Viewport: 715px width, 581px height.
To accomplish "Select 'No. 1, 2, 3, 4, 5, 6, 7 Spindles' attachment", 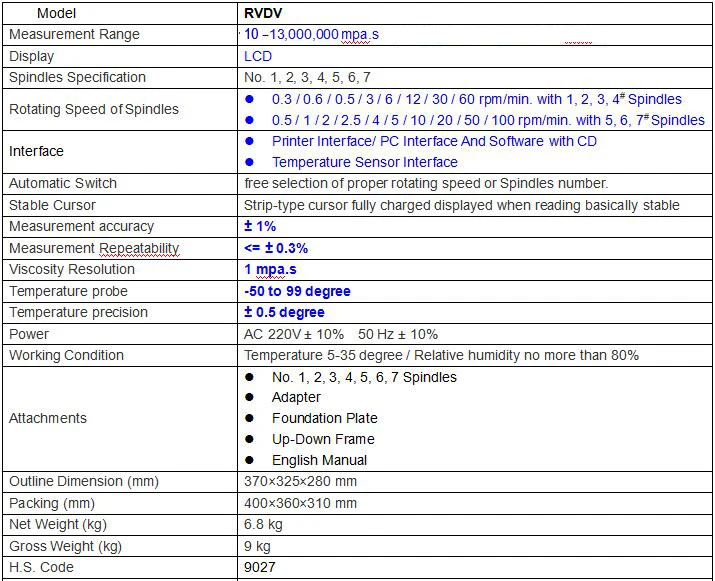I will (364, 377).
